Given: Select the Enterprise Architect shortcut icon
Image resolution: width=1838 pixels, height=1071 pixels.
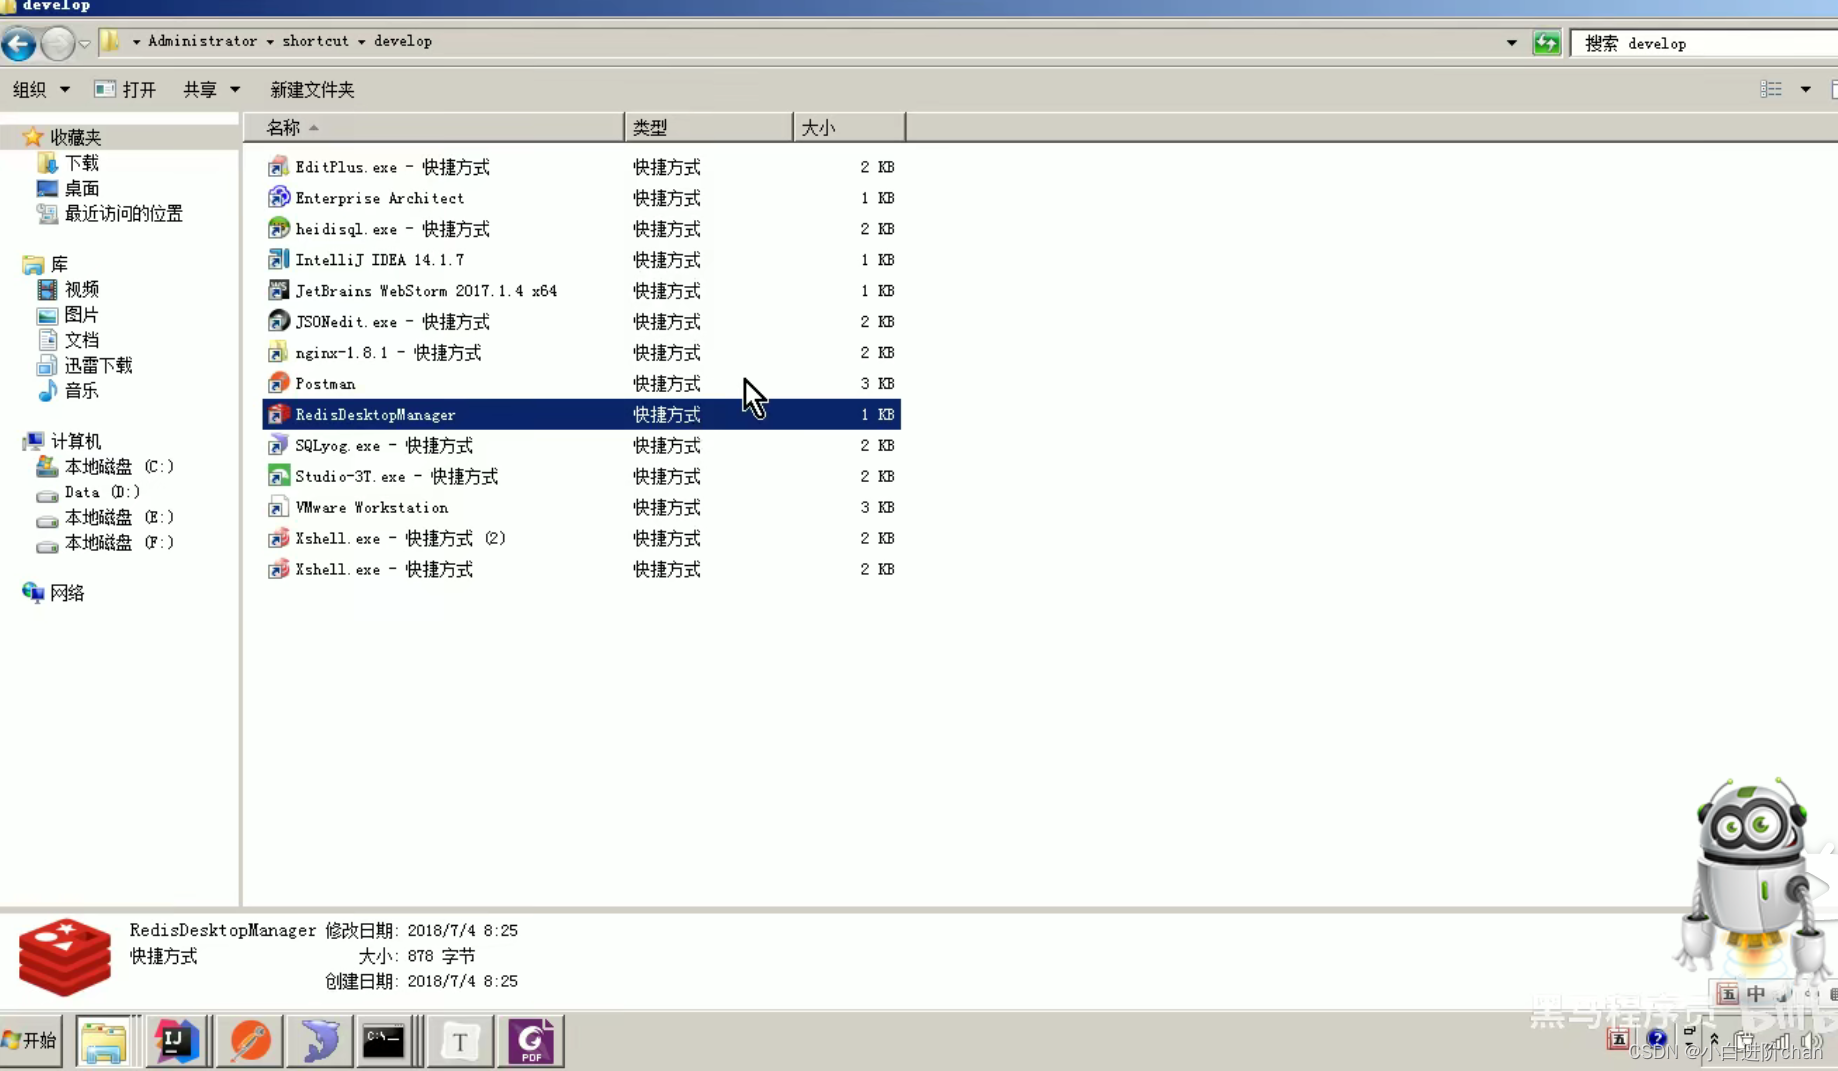Looking at the screenshot, I should [x=278, y=198].
